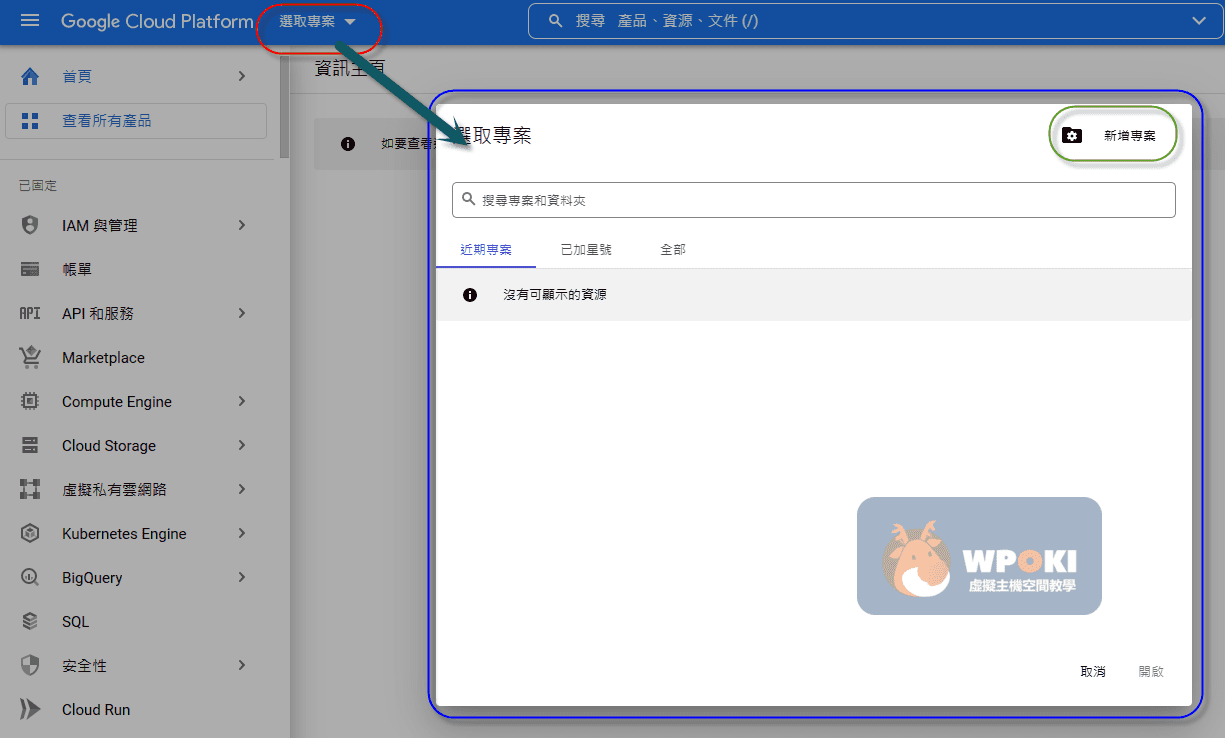The image size is (1225, 738).
Task: Click the 新增專案 new project button
Action: (x=1113, y=135)
